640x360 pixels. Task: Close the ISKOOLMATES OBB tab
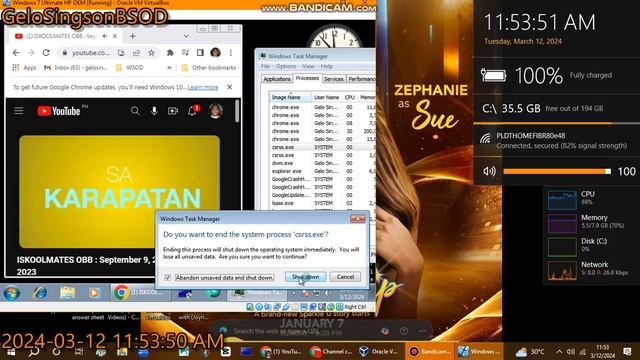[x=115, y=36]
